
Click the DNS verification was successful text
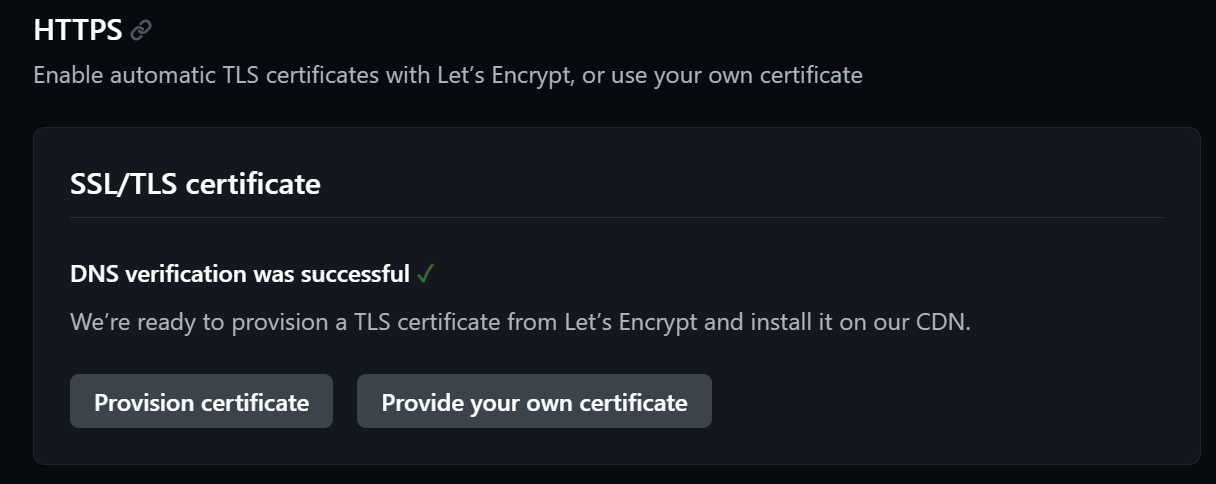240,274
